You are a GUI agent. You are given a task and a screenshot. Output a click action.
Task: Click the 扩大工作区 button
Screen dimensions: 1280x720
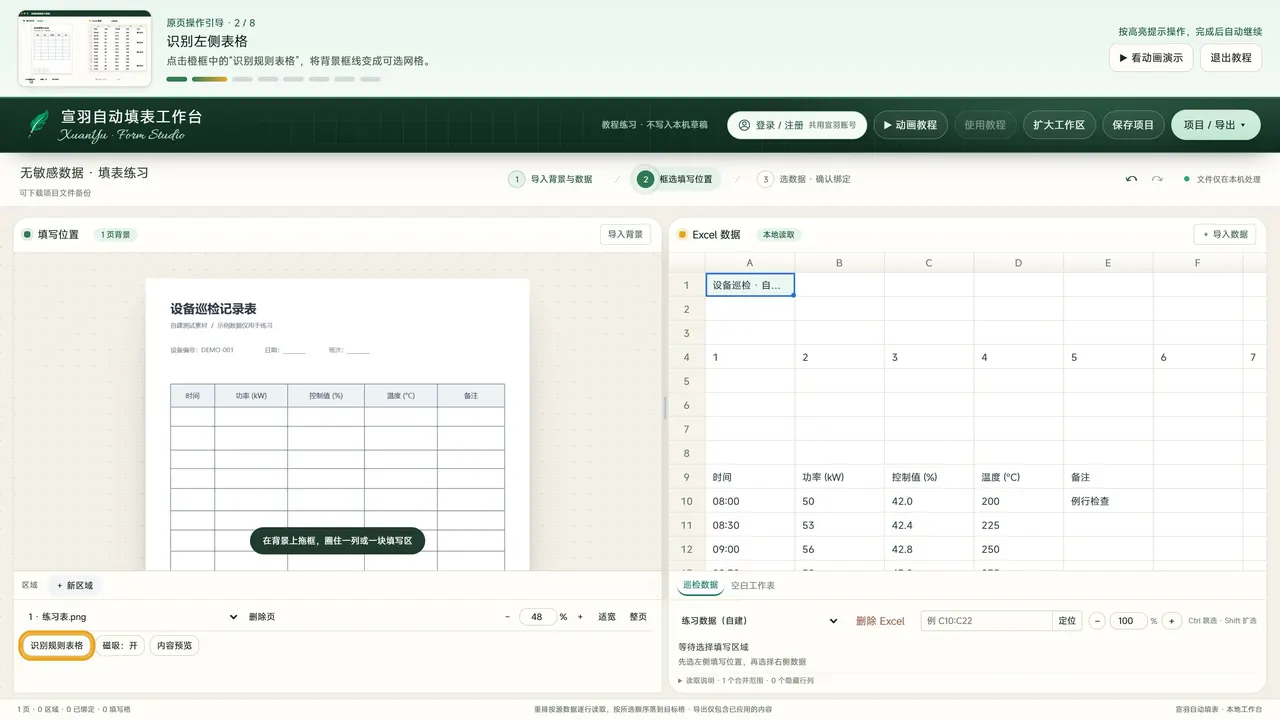(1059, 125)
